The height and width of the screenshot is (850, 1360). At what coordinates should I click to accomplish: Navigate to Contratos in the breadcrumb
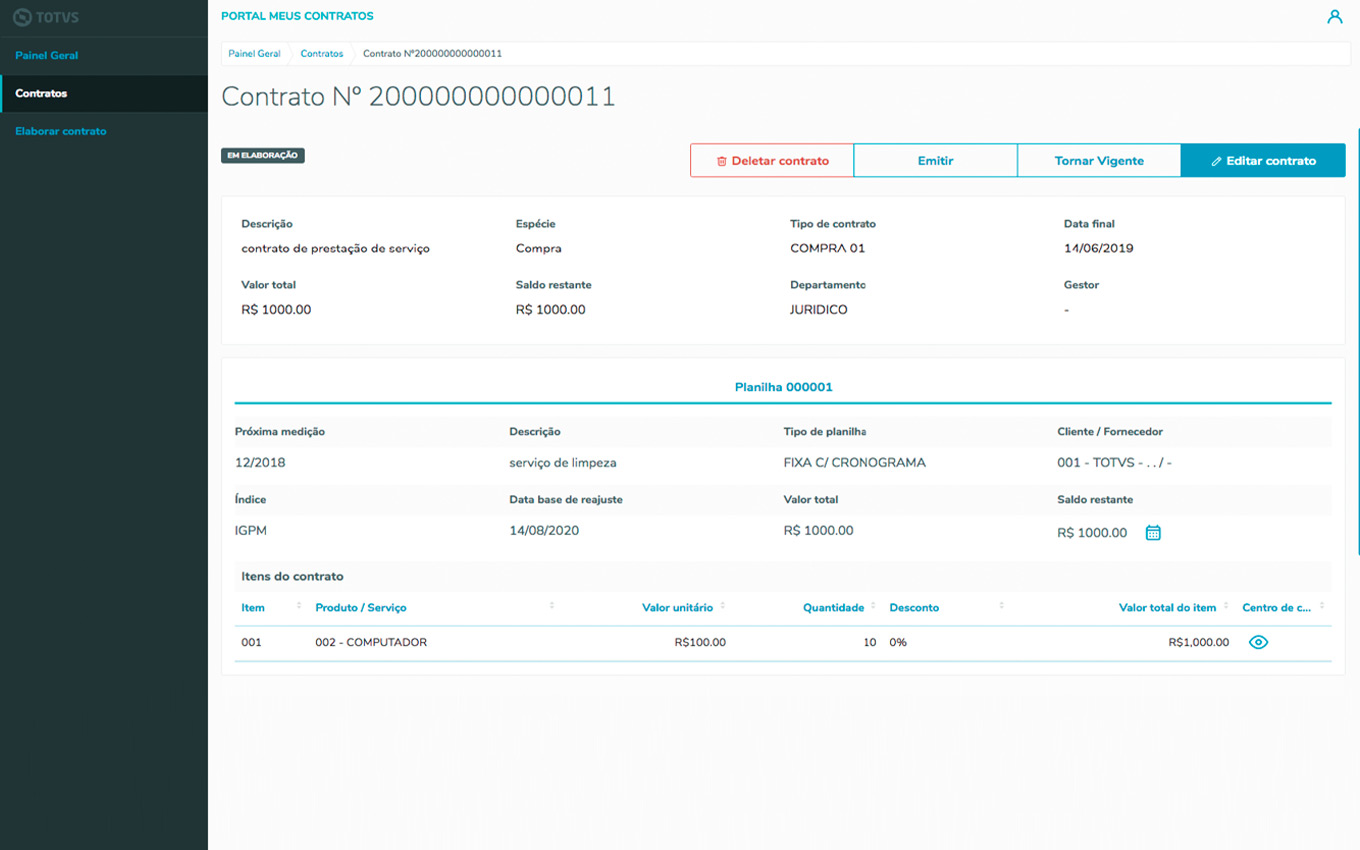click(x=321, y=54)
